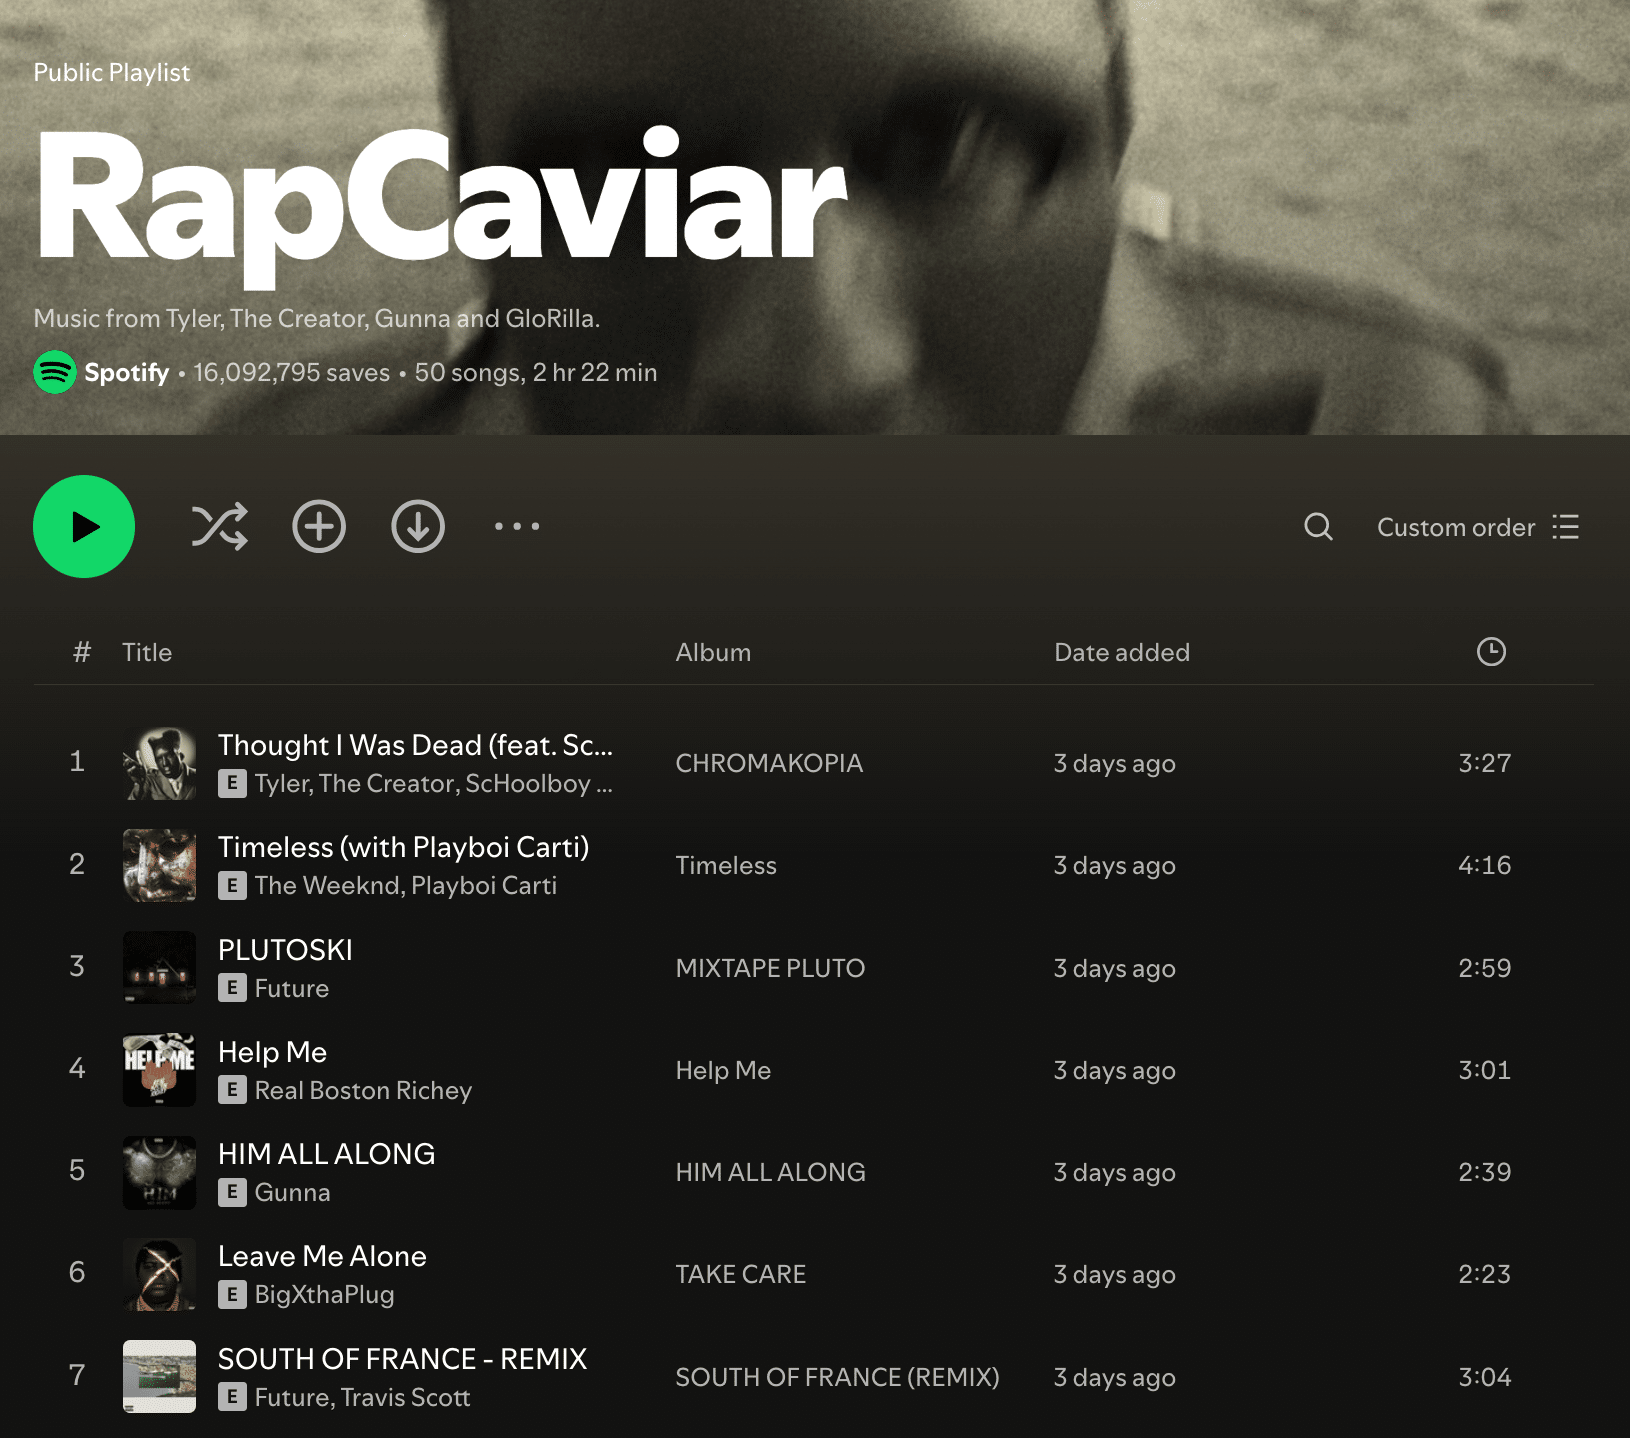
Task: Open TAKE CARE album link
Action: [x=740, y=1274]
